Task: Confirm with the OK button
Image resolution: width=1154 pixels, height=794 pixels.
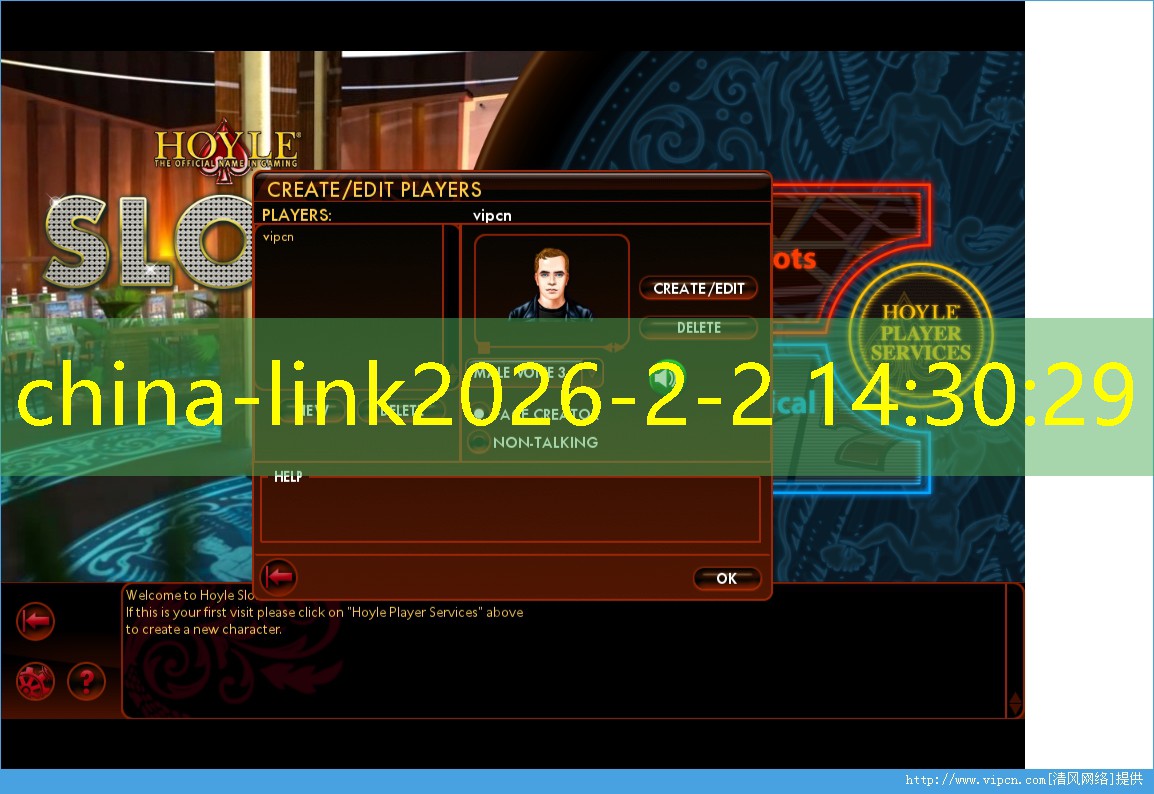Action: tap(726, 578)
